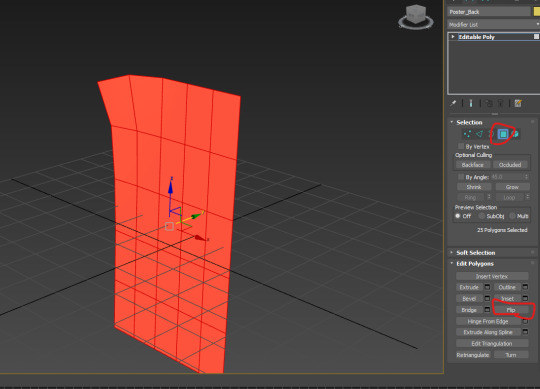Click the red X axis gizmo arrow
Screen dimensions: 540x389
point(200,238)
